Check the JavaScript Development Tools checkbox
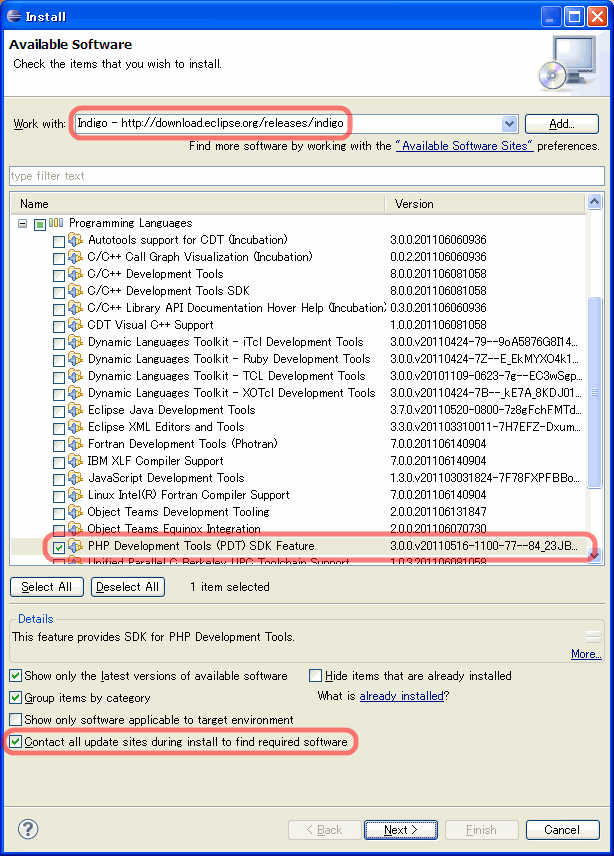 click(x=59, y=480)
